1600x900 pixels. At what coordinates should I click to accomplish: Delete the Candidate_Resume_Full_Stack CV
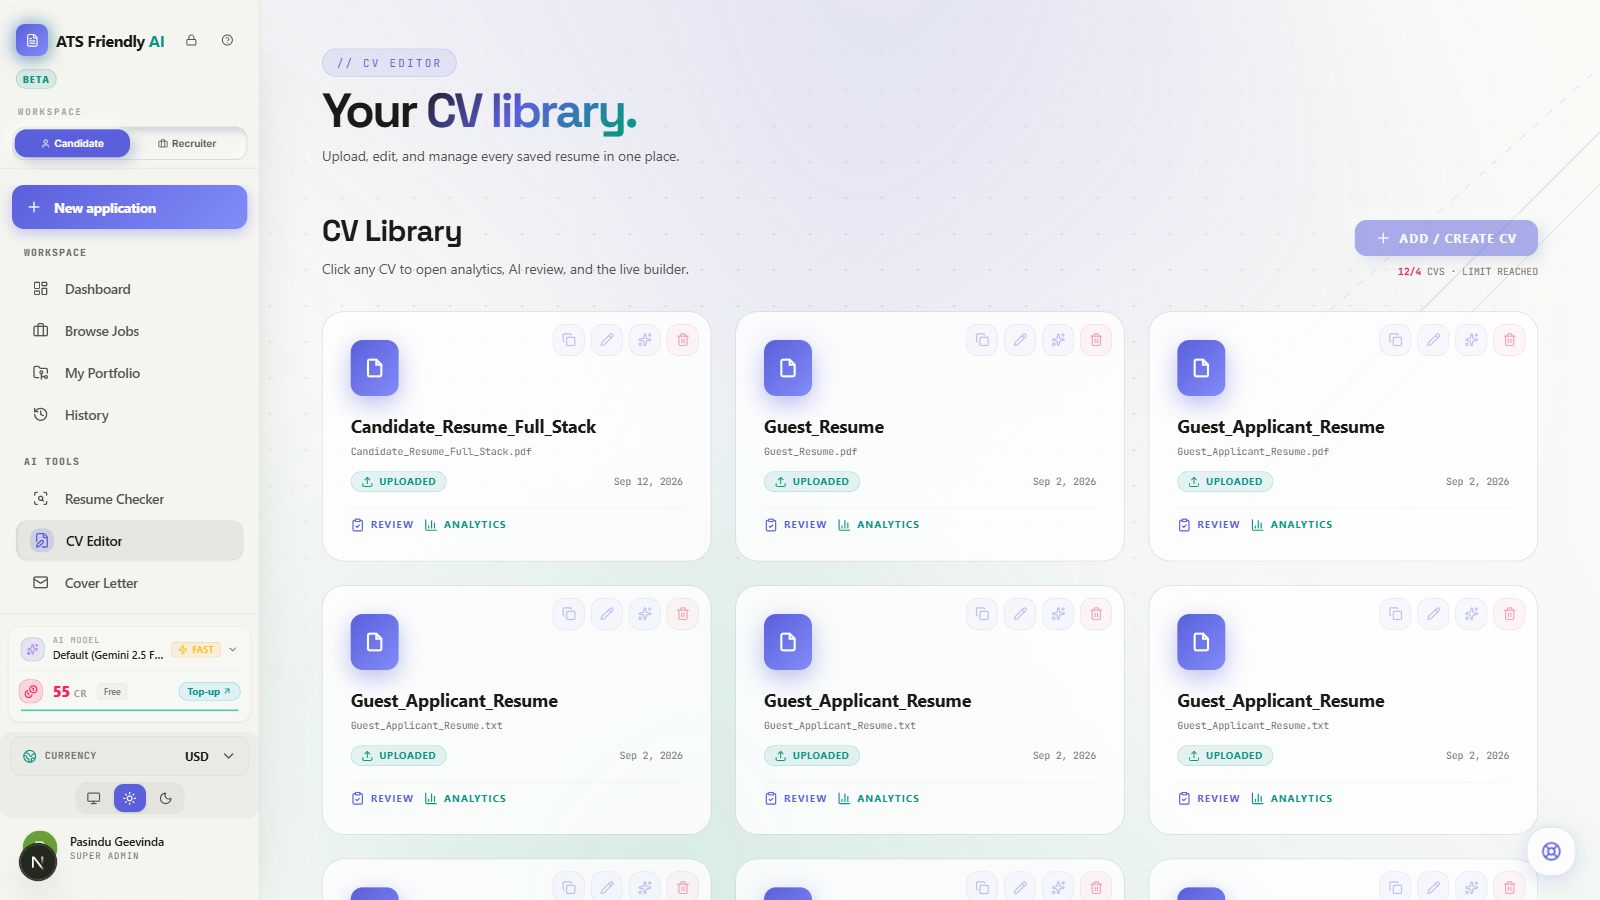(683, 340)
